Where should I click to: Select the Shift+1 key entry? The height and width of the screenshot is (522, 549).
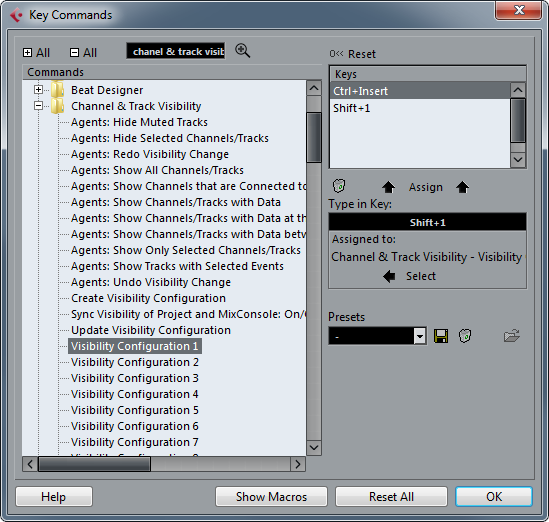[420, 108]
